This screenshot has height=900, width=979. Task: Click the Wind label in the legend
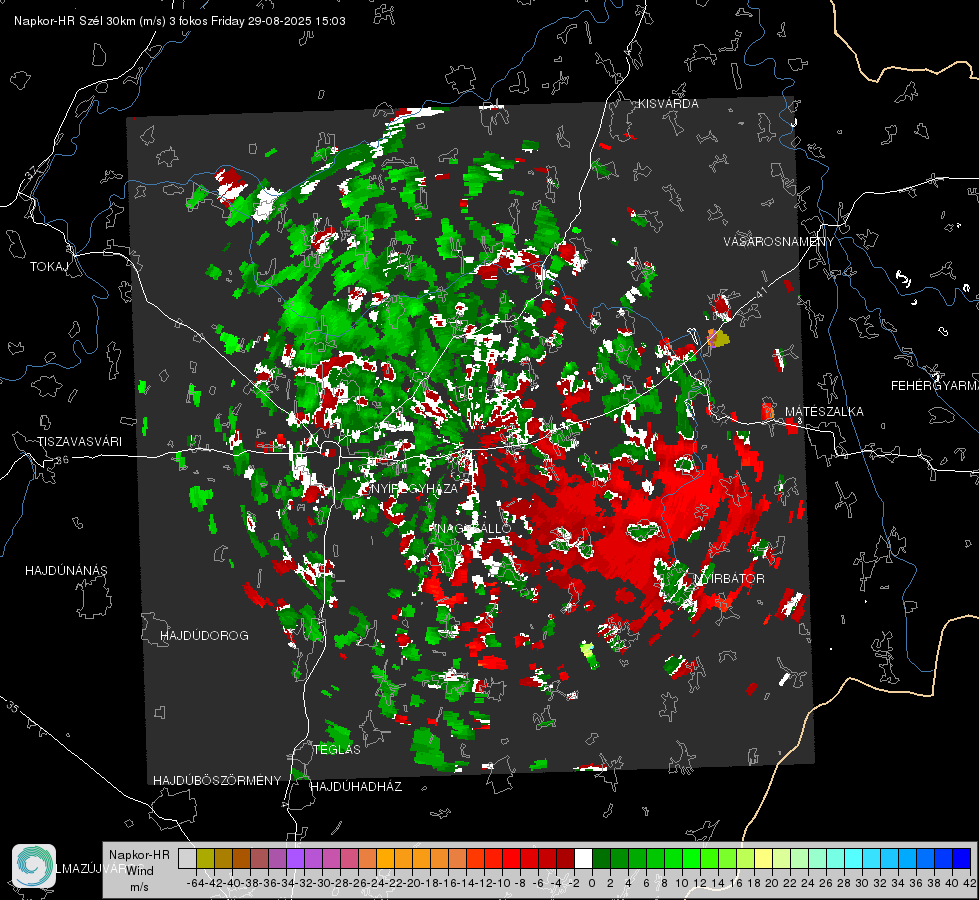tap(140, 871)
